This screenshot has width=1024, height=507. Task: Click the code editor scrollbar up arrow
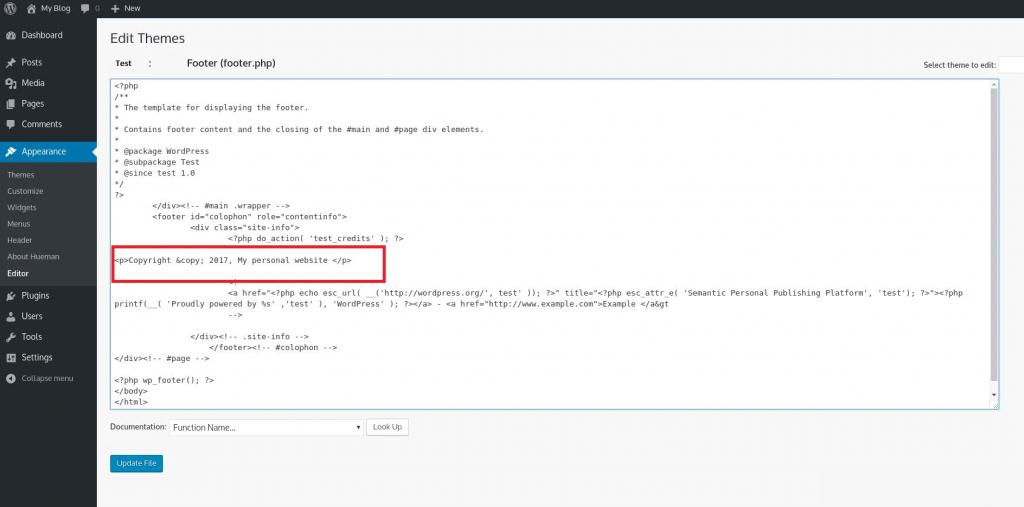coord(994,84)
